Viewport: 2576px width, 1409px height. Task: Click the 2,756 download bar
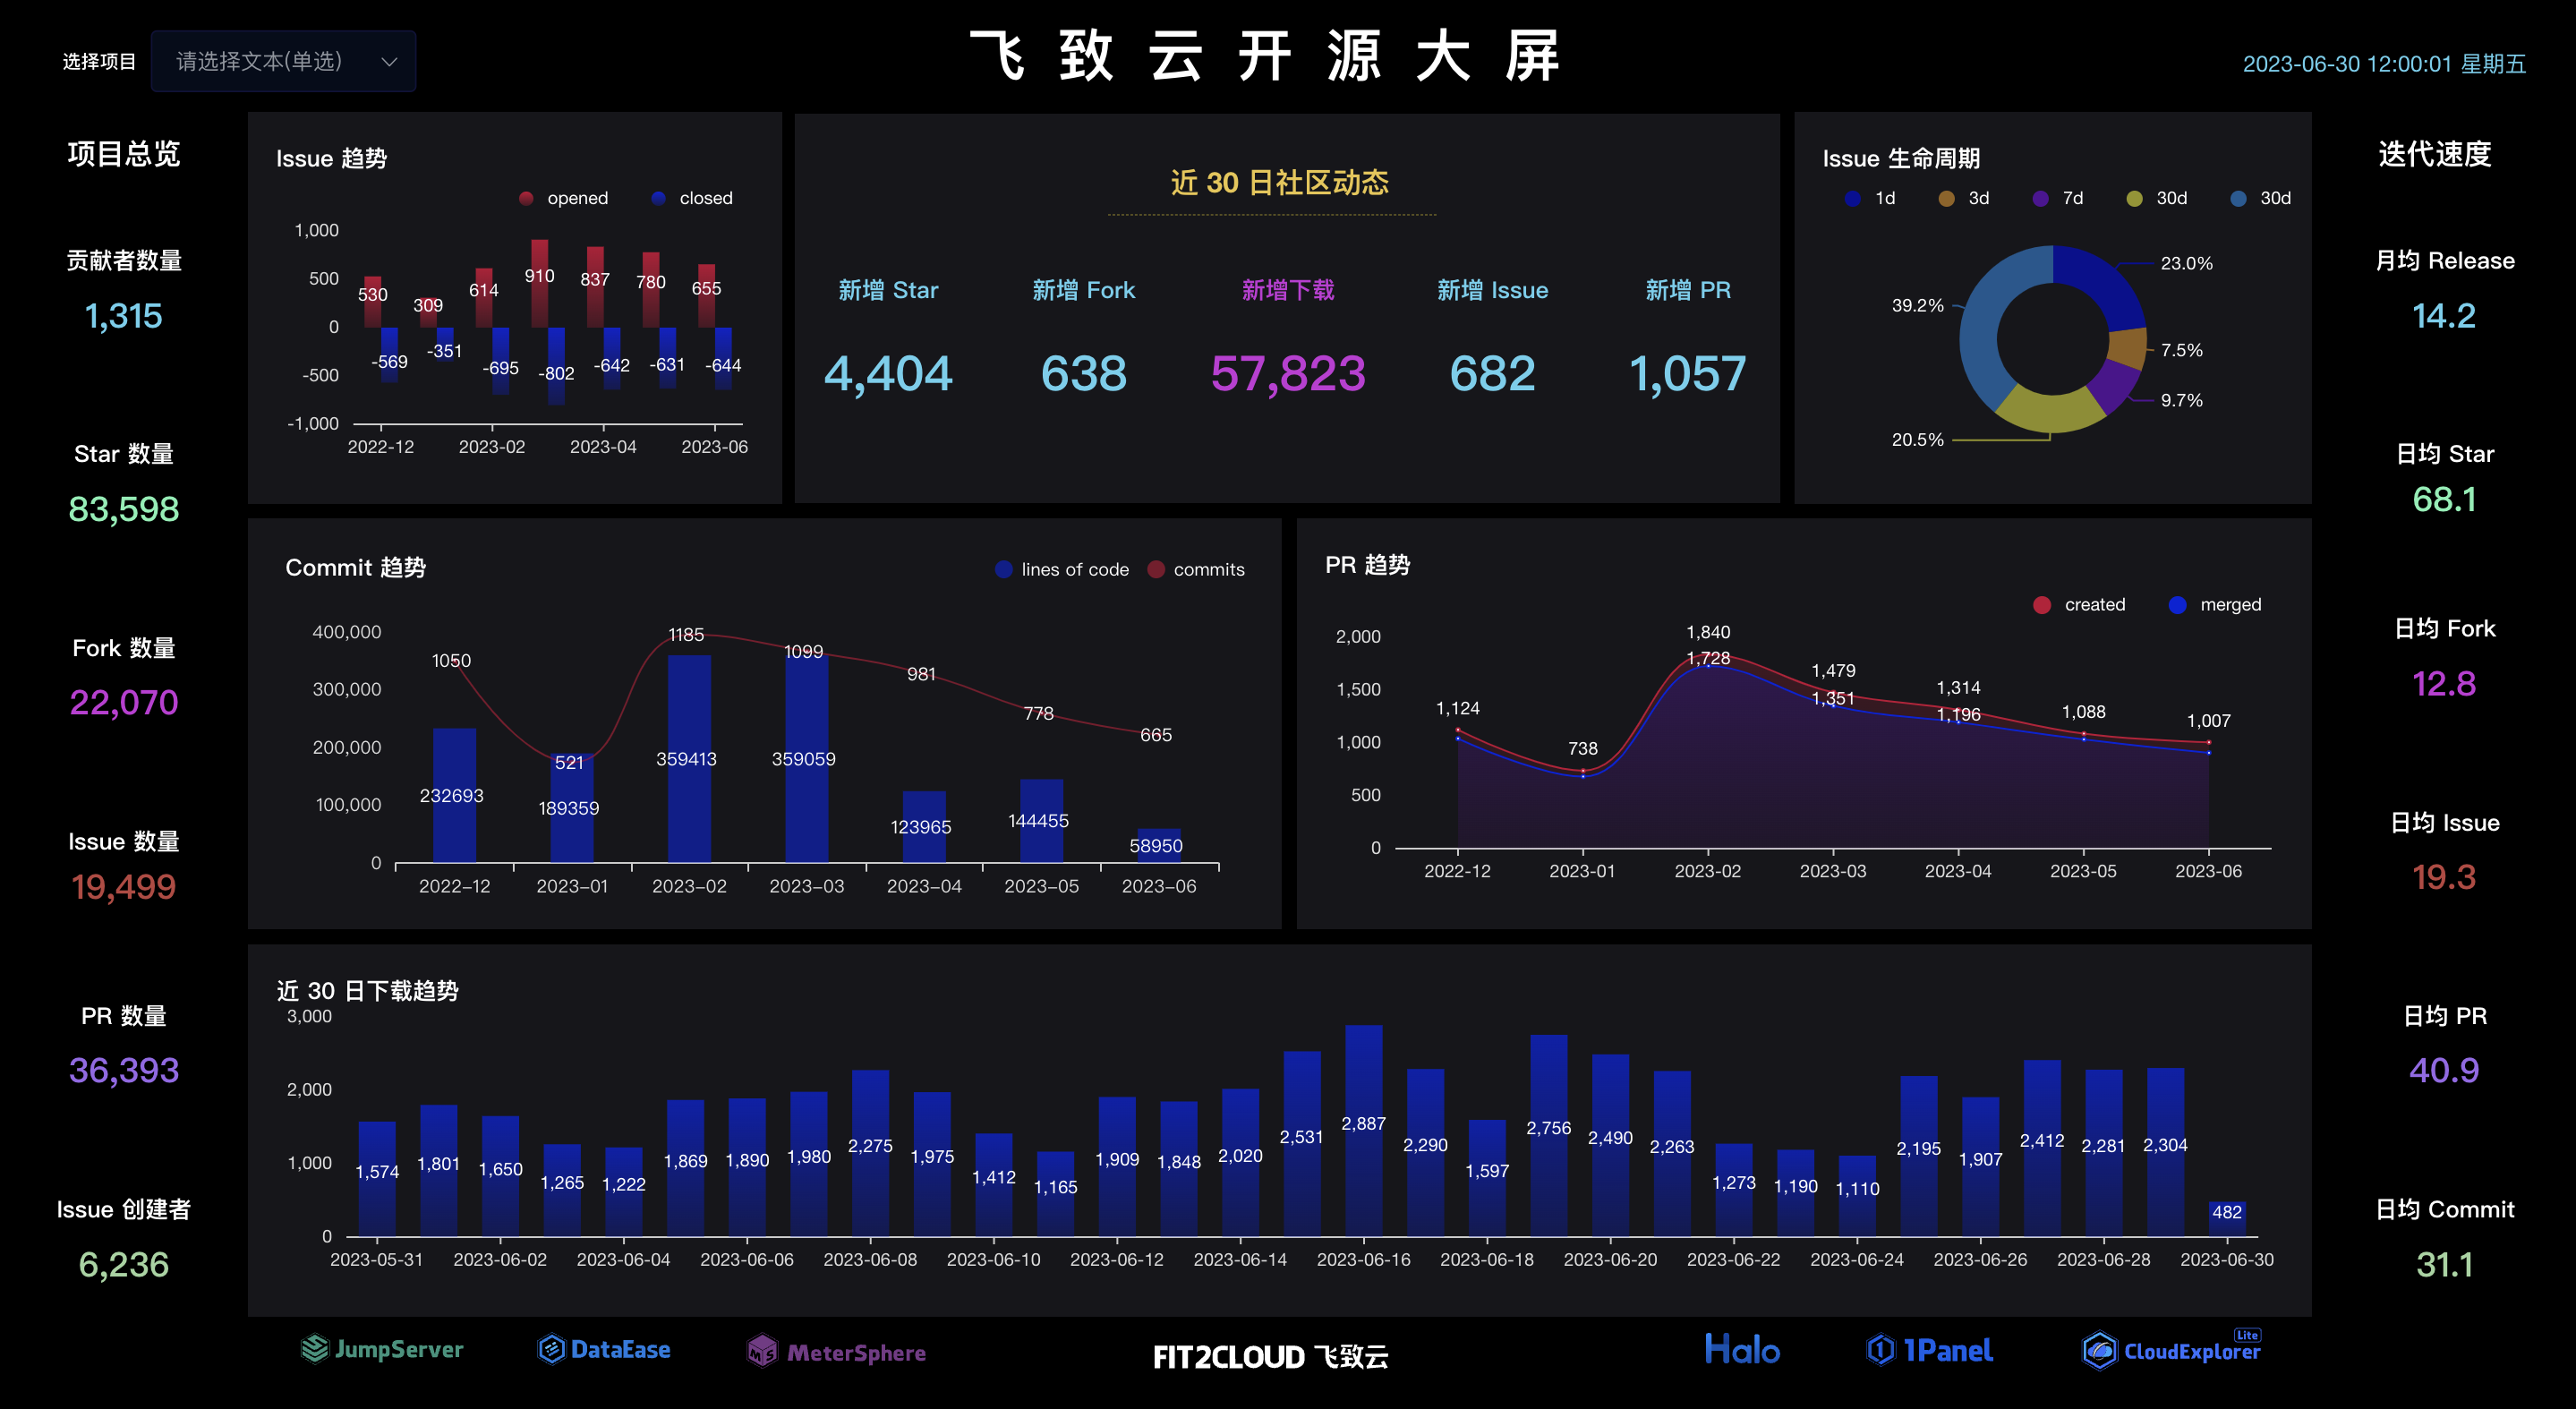coord(1549,1135)
